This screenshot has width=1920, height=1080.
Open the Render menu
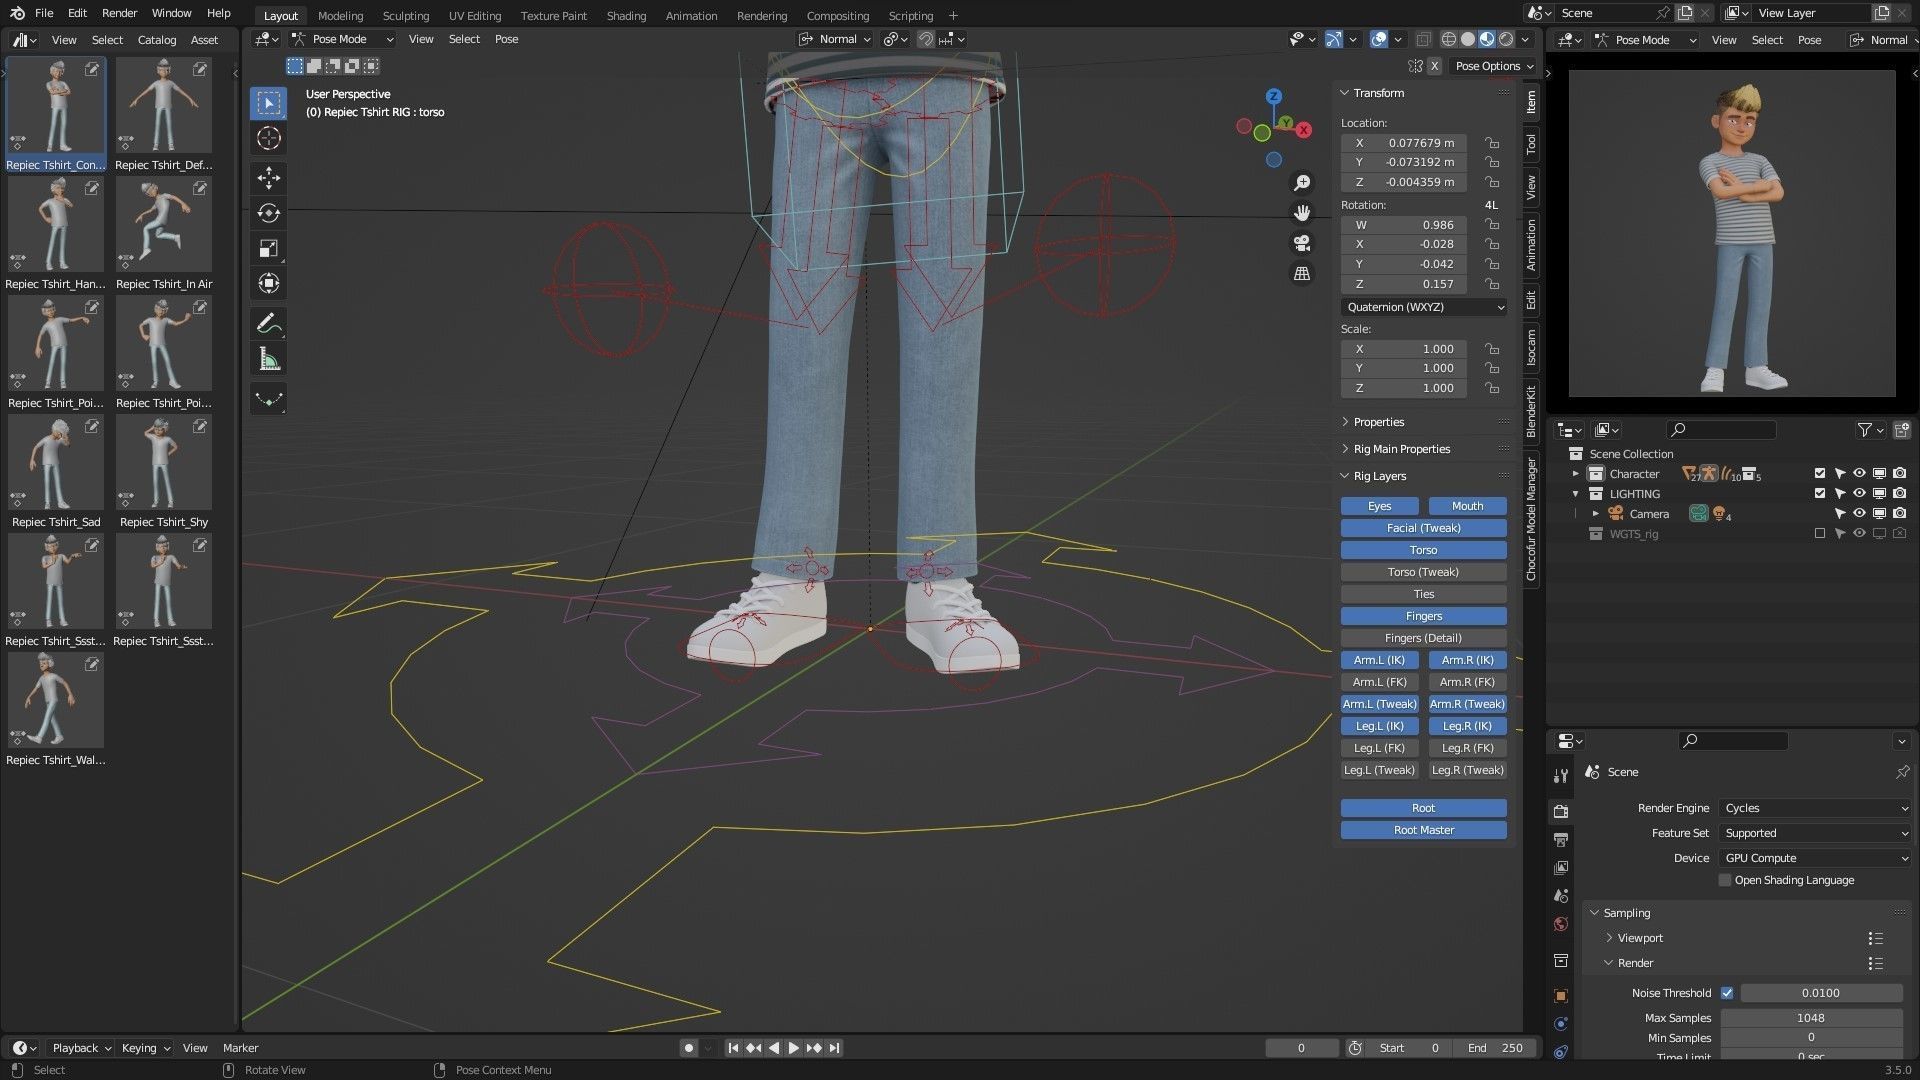tap(119, 13)
